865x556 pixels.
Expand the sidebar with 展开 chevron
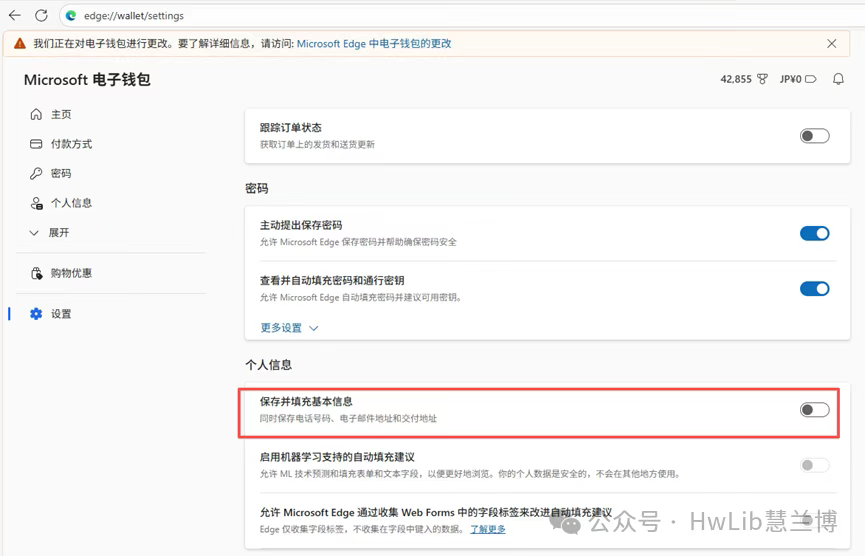pyautogui.click(x=34, y=233)
